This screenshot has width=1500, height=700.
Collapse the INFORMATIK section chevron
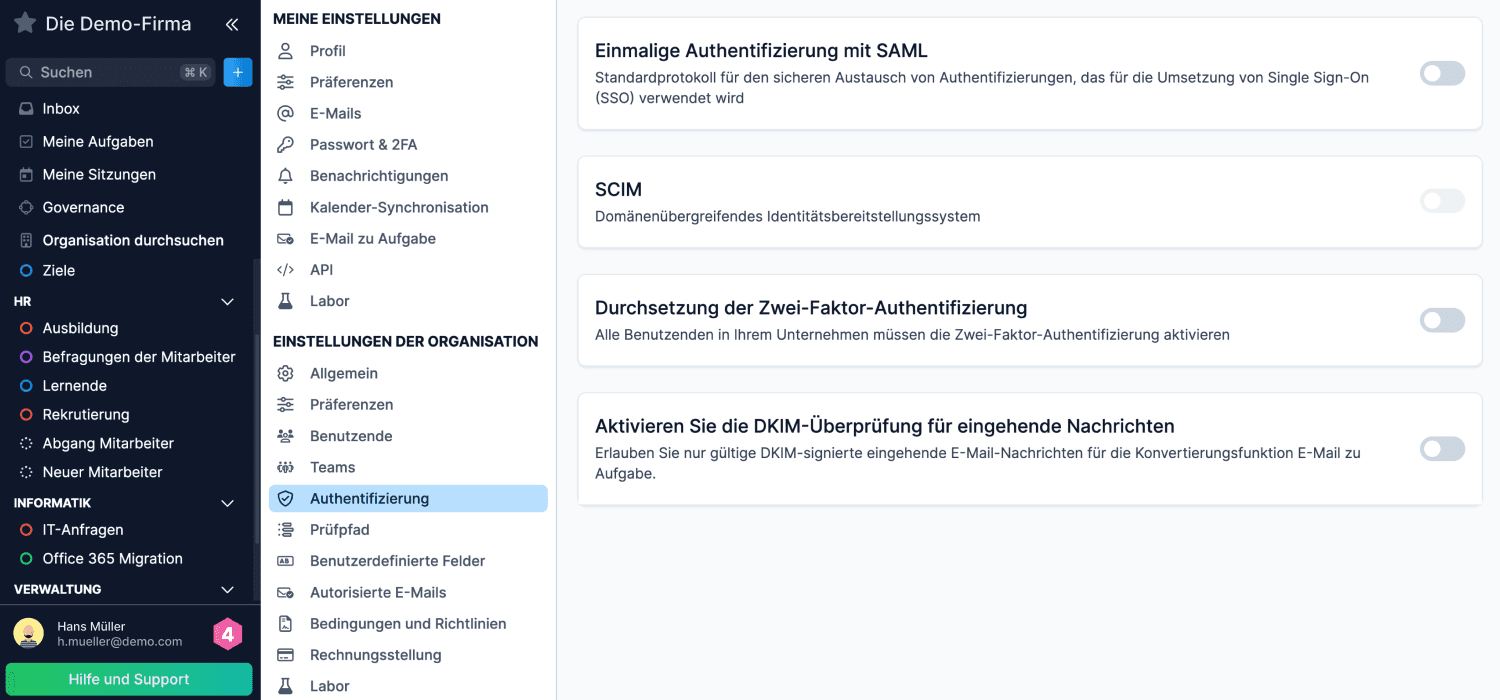click(227, 503)
